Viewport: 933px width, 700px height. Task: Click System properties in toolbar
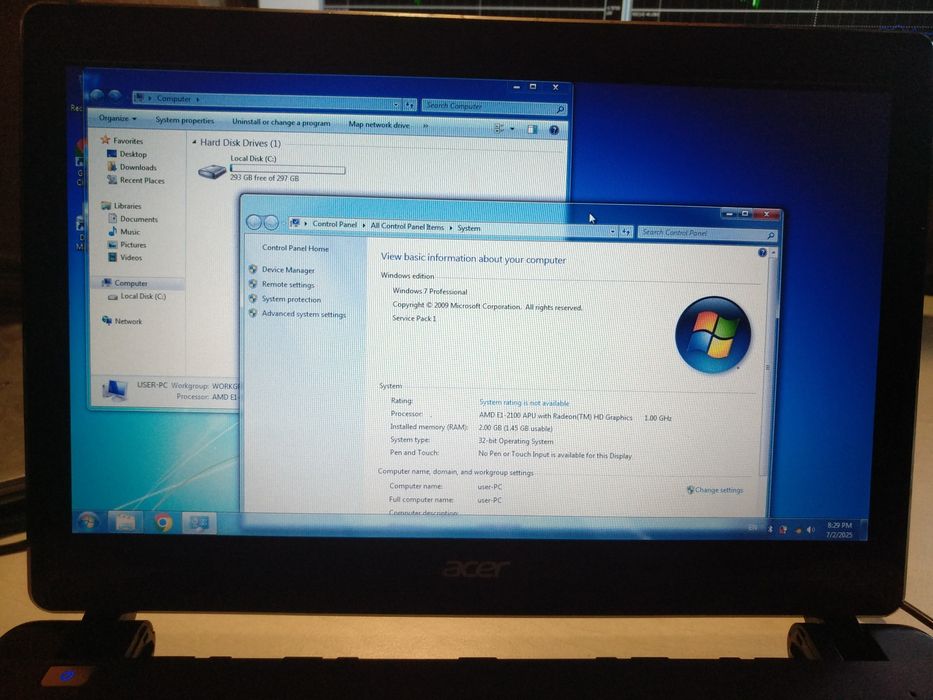pyautogui.click(x=184, y=120)
